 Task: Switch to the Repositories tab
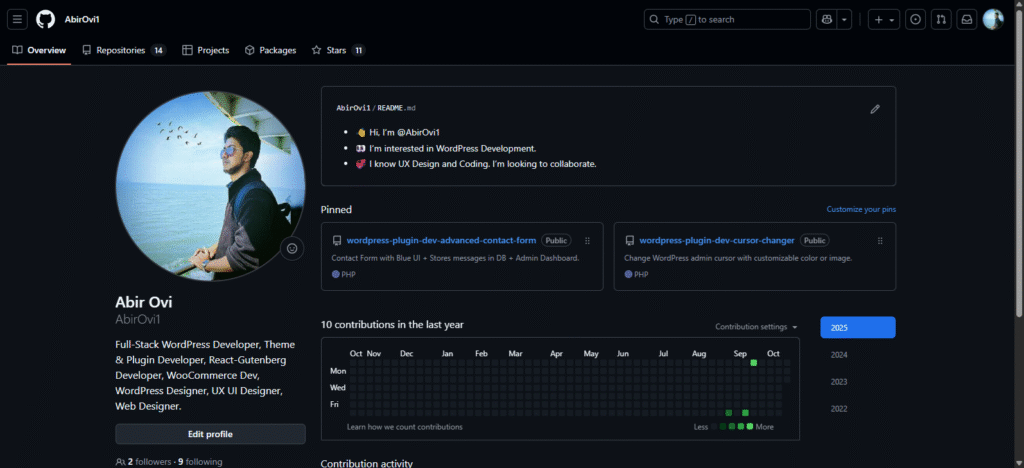(123, 50)
